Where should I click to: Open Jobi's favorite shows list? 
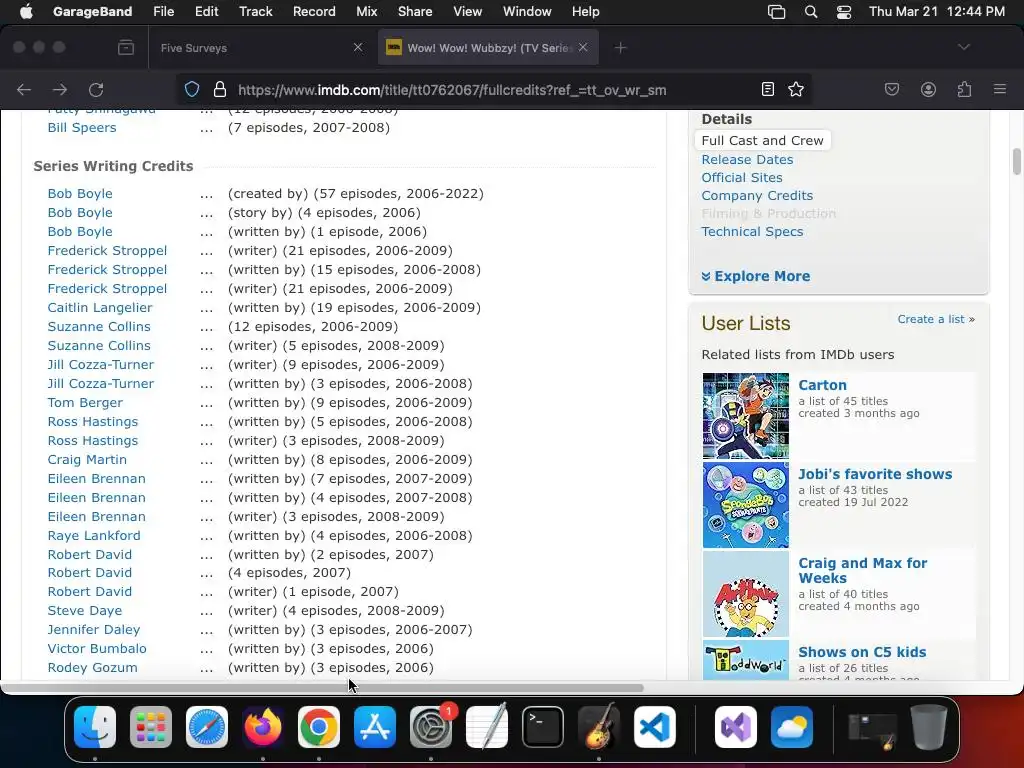[x=875, y=474]
